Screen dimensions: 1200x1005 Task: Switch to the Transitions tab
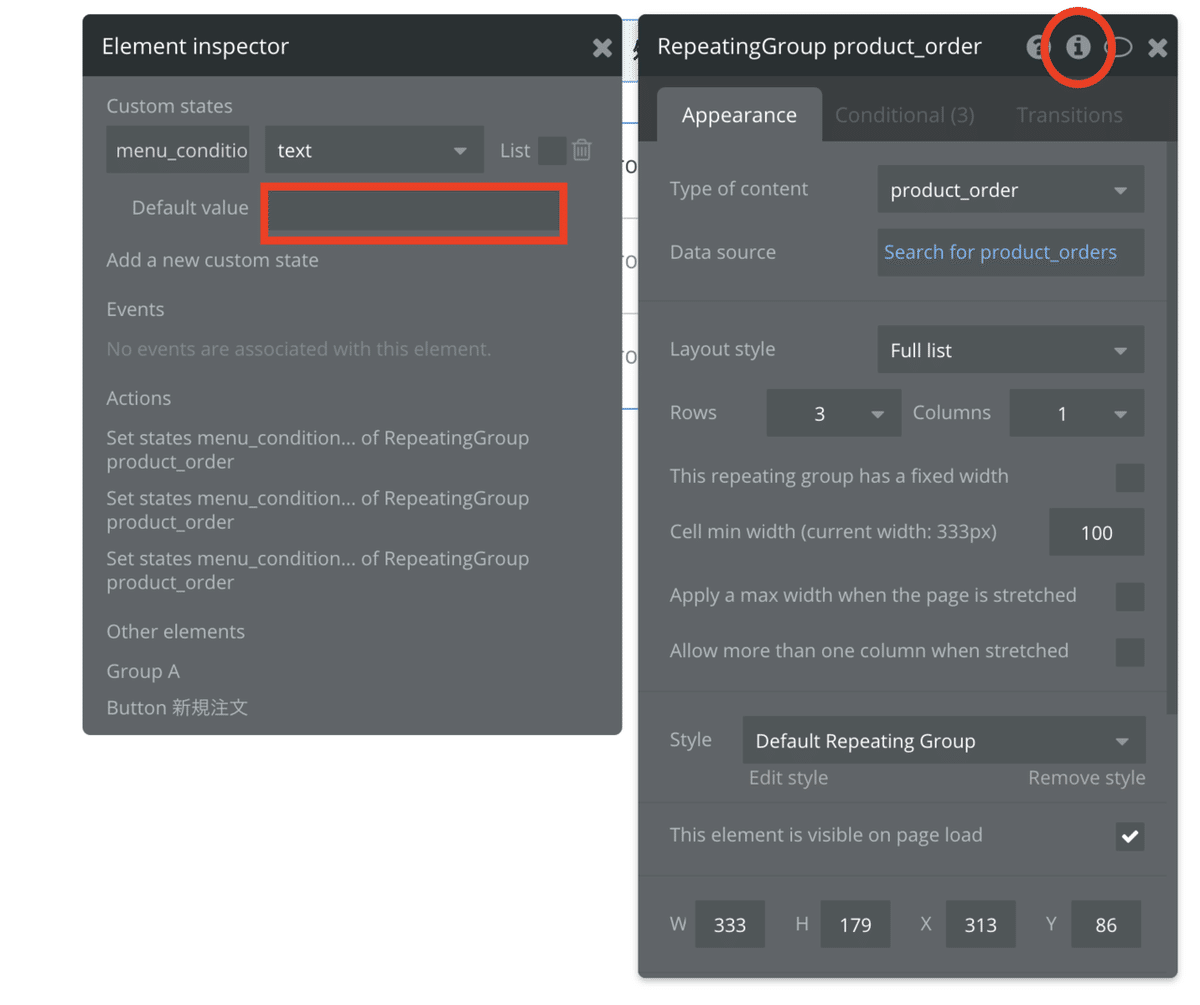[1069, 116]
